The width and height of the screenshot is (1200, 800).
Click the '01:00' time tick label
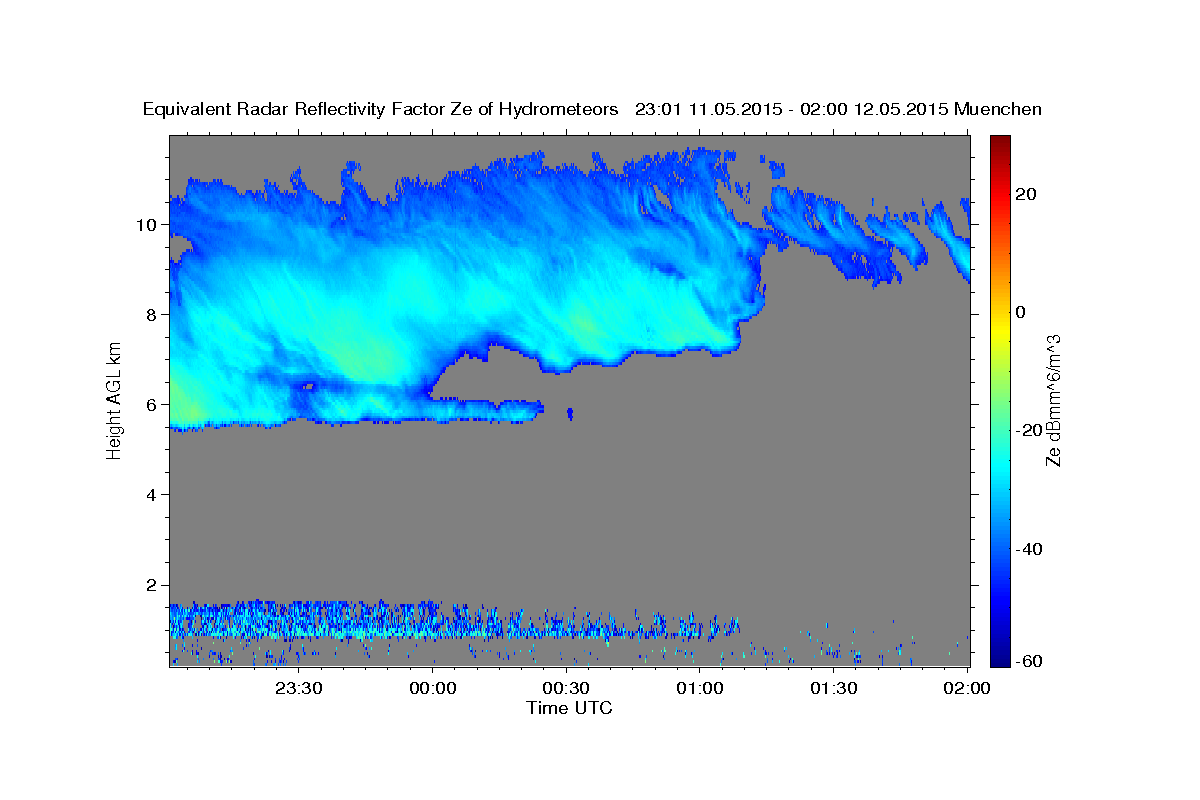coord(700,688)
